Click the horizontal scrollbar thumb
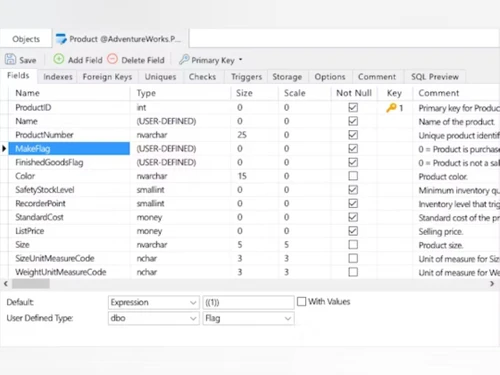500x375 pixels. pyautogui.click(x=31, y=284)
